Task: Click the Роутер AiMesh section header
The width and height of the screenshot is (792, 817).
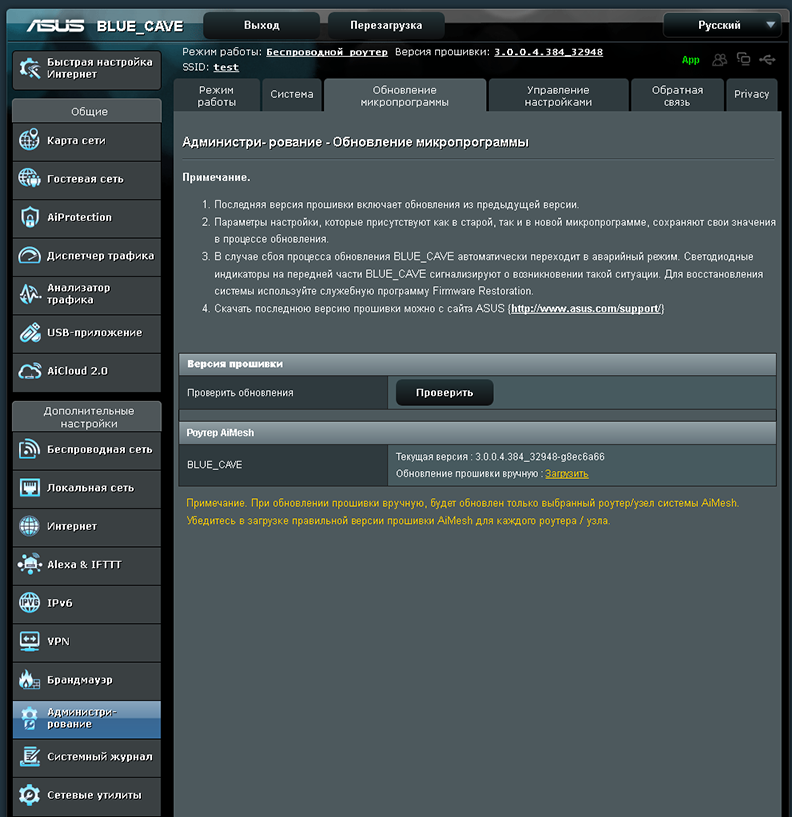Action: pyautogui.click(x=477, y=433)
